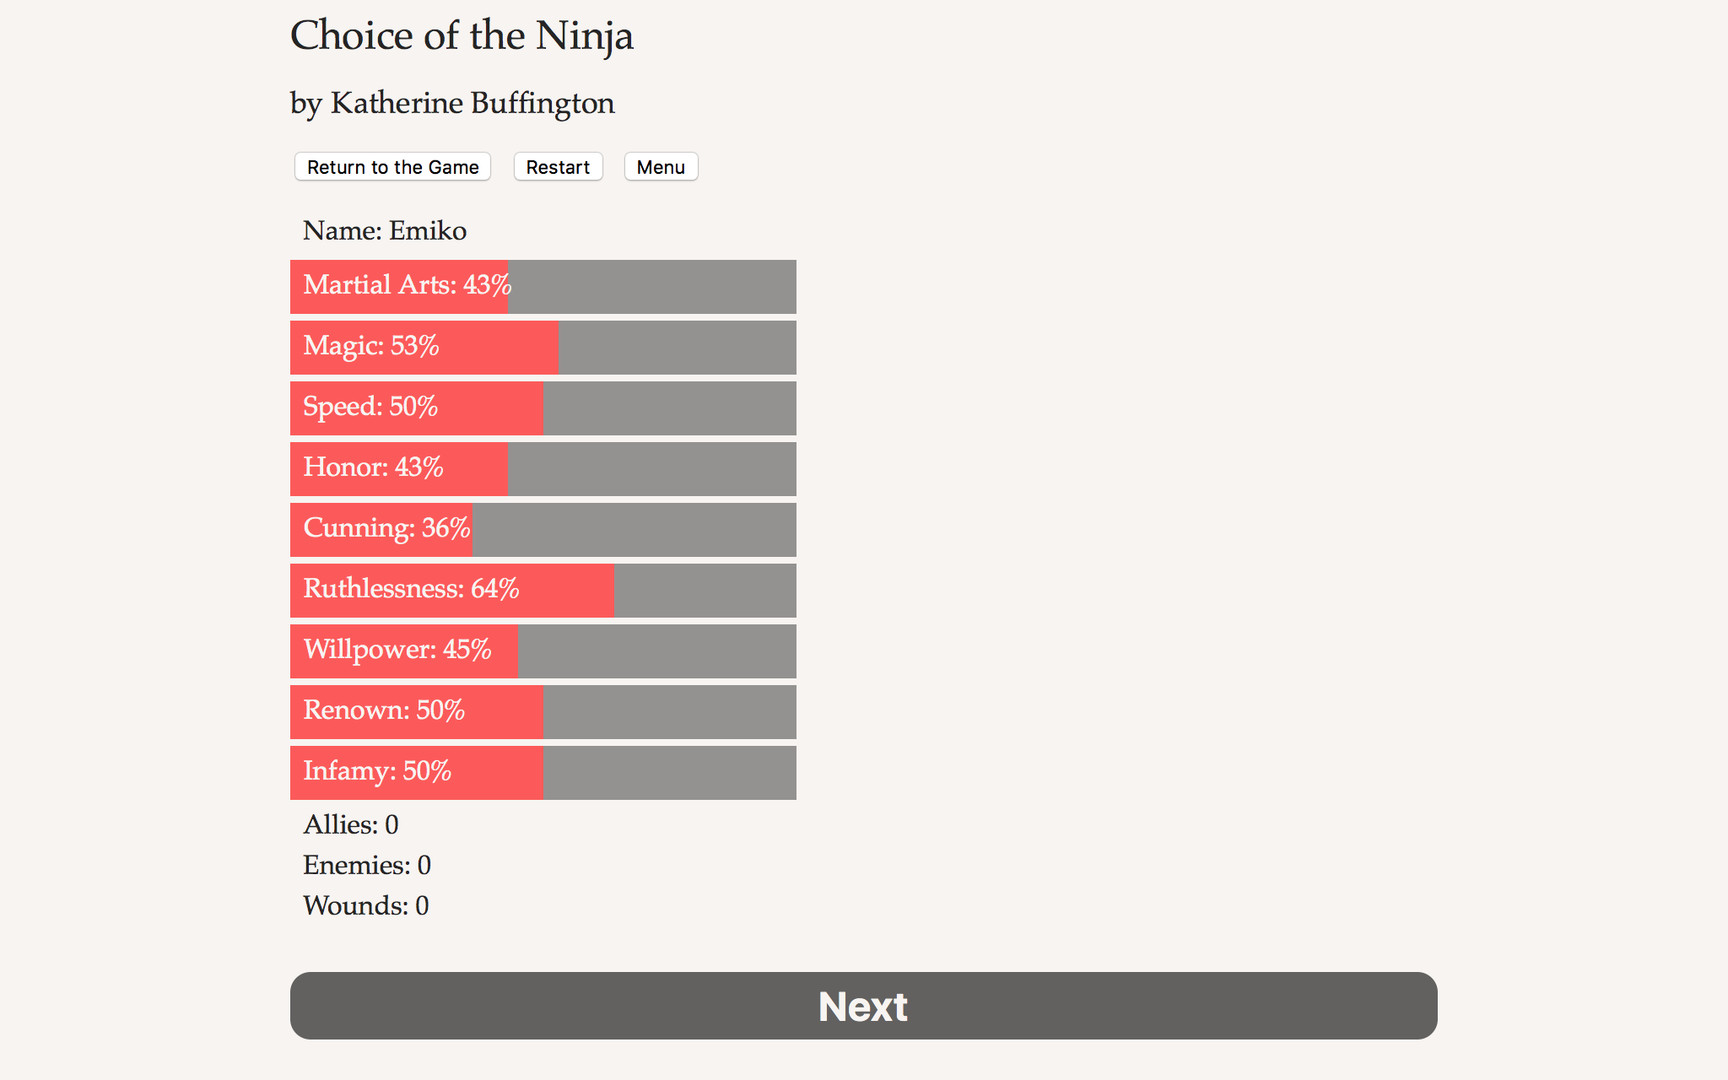Click the Renown stat bar

pyautogui.click(x=543, y=712)
